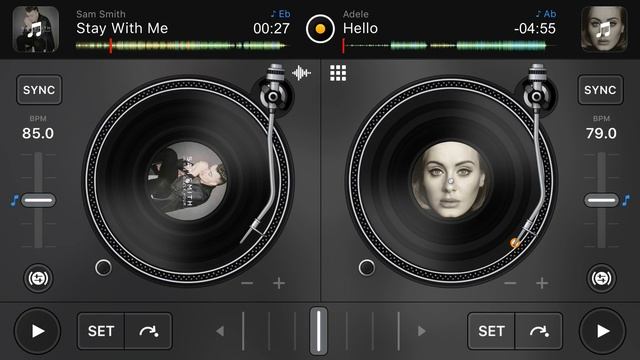Toggle the right deck loop button
Screen dimensions: 640x360
(x=601, y=278)
